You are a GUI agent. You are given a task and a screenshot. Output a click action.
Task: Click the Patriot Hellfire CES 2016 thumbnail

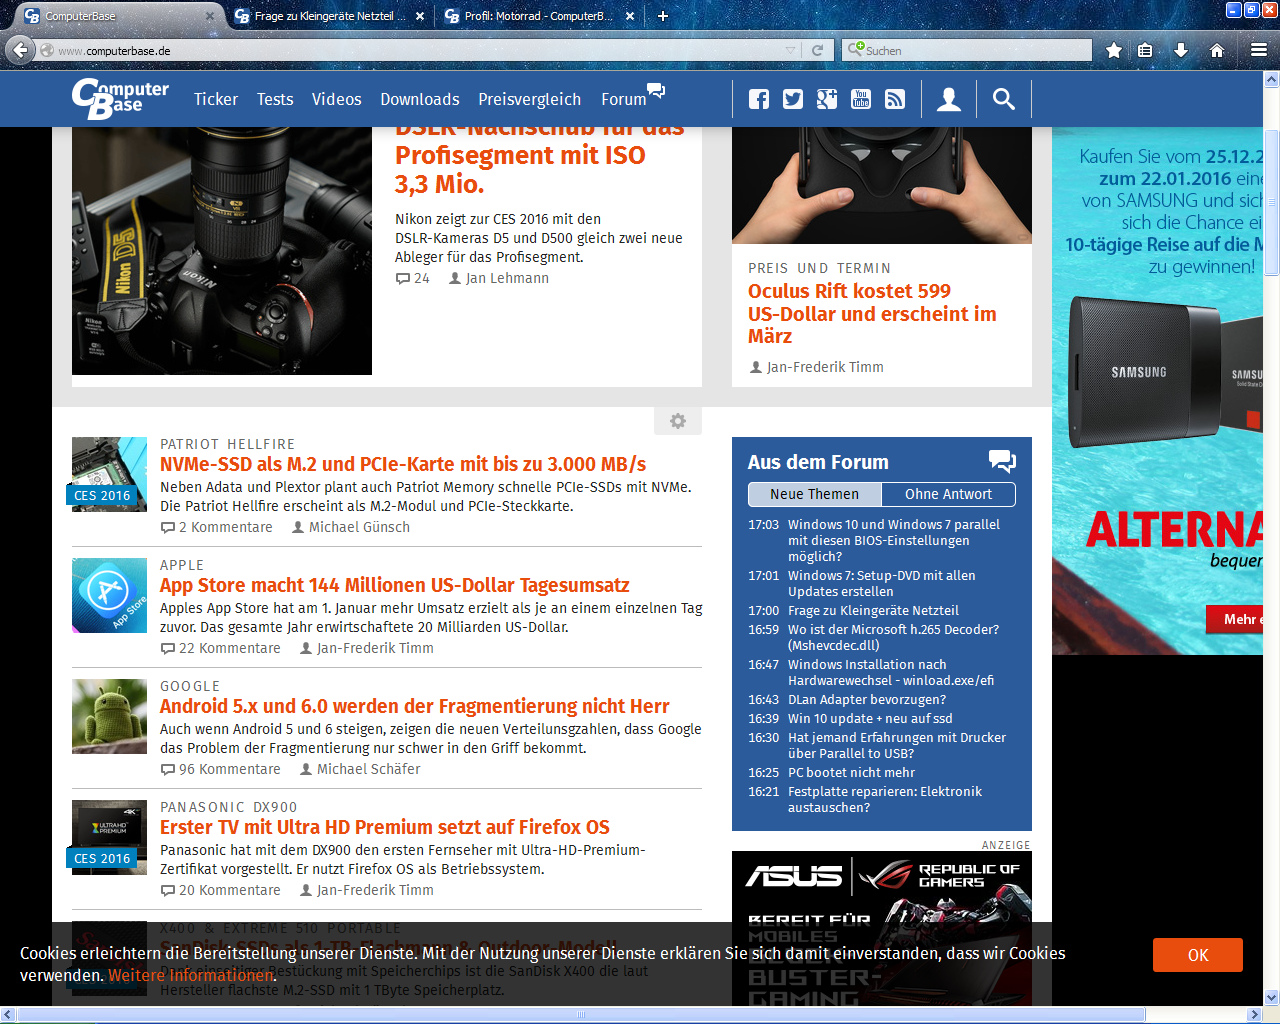click(110, 474)
